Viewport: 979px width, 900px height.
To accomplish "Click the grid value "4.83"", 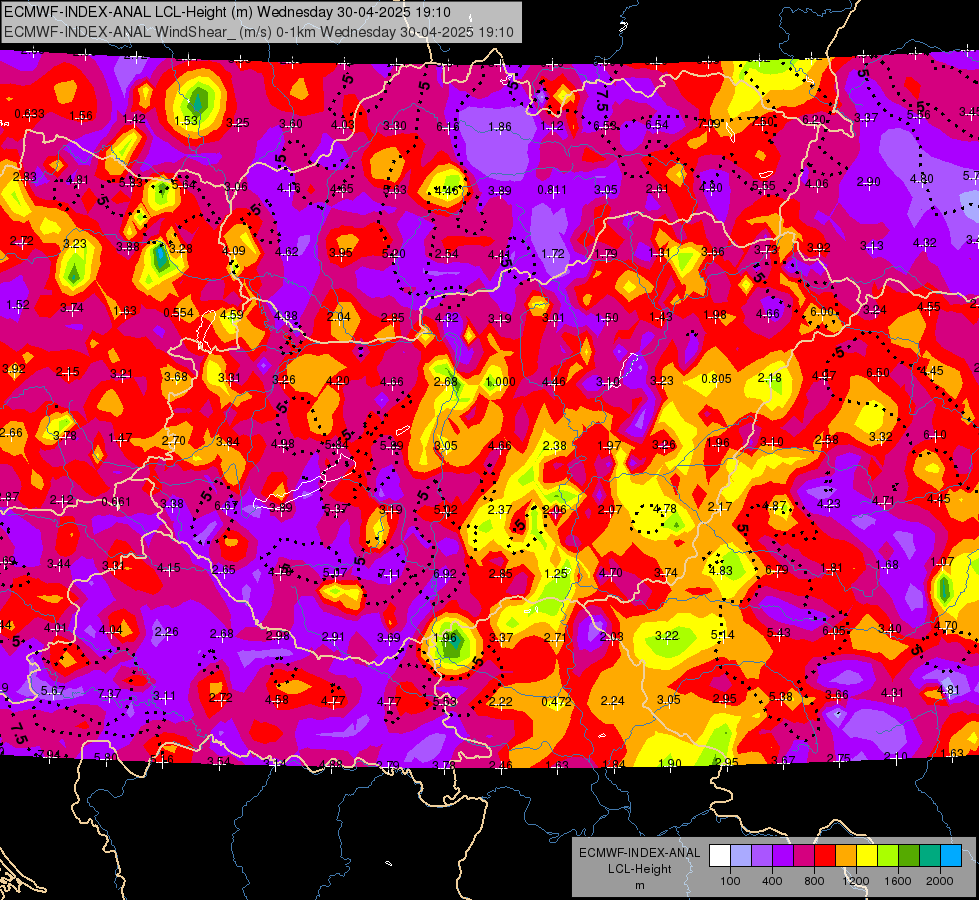I will (721, 570).
